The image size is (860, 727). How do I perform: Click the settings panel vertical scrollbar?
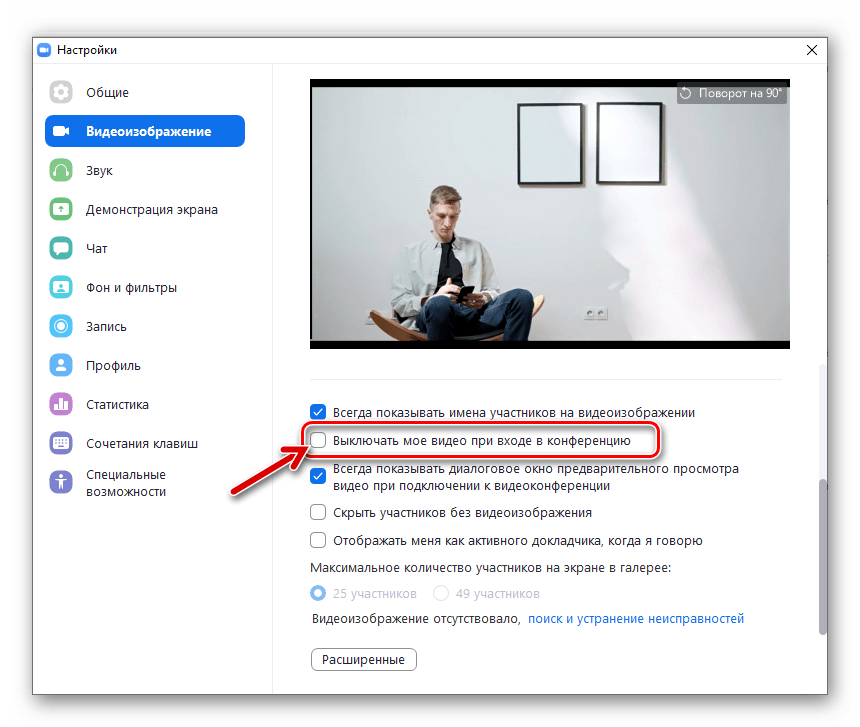[x=822, y=556]
